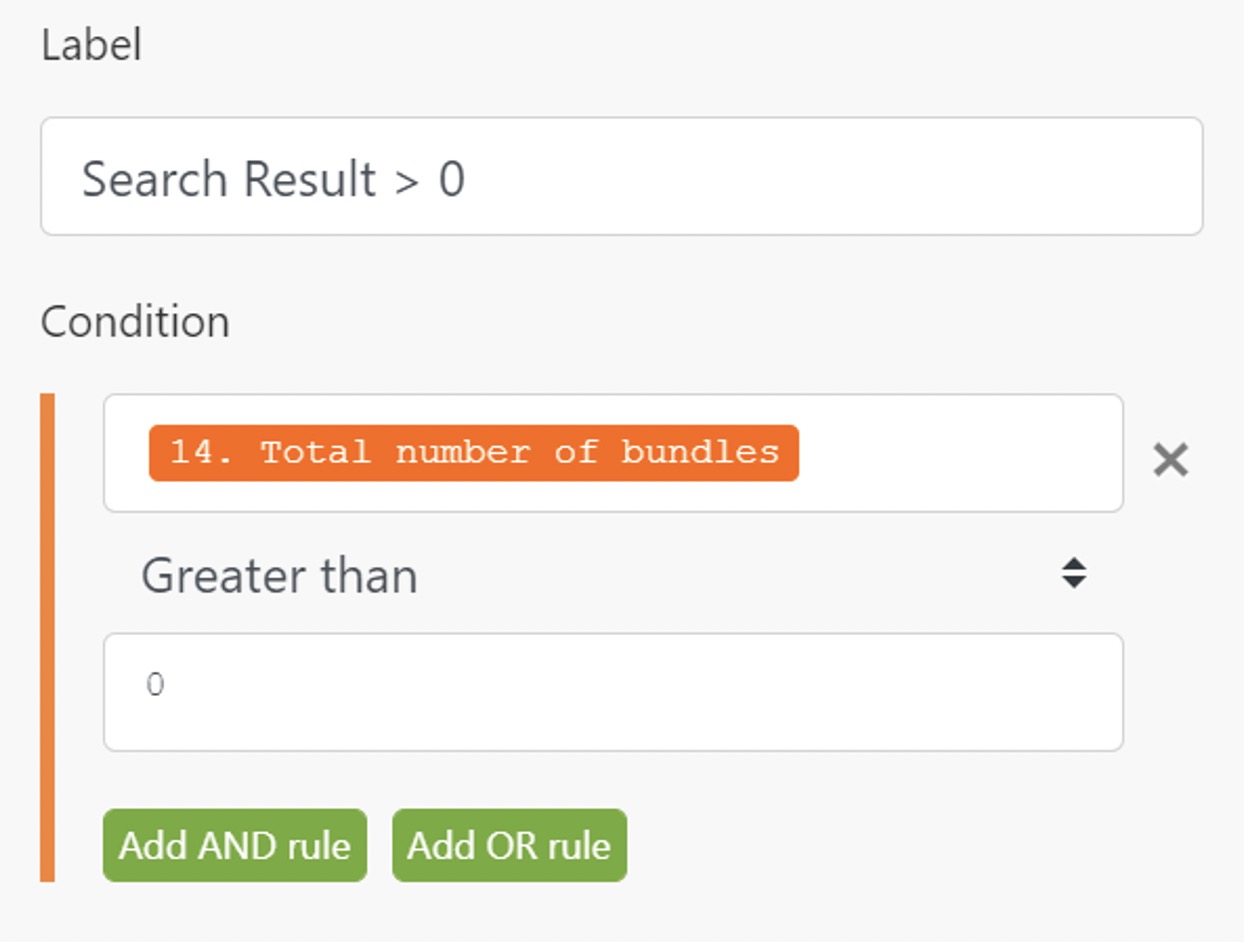Click the digit 0 in the comparison value box
Viewport: 1244px width, 942px height.
155,686
